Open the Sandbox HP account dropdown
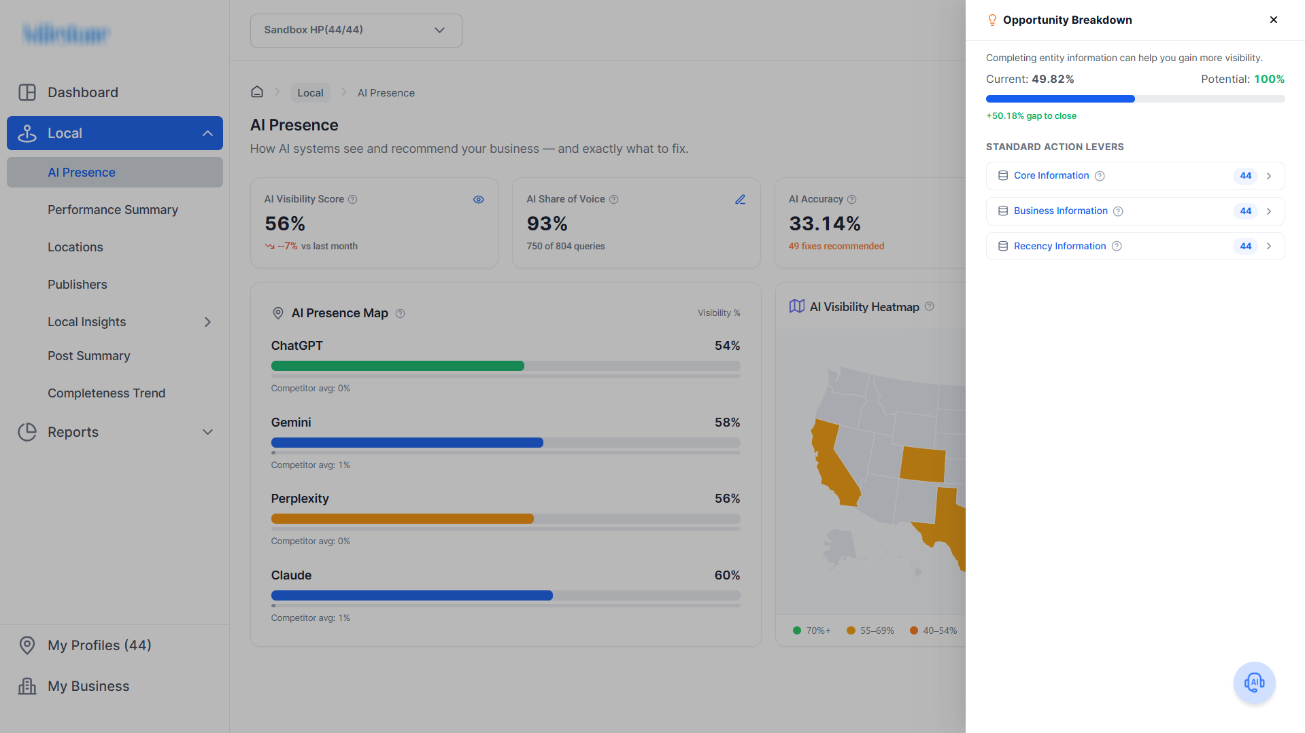 [356, 30]
